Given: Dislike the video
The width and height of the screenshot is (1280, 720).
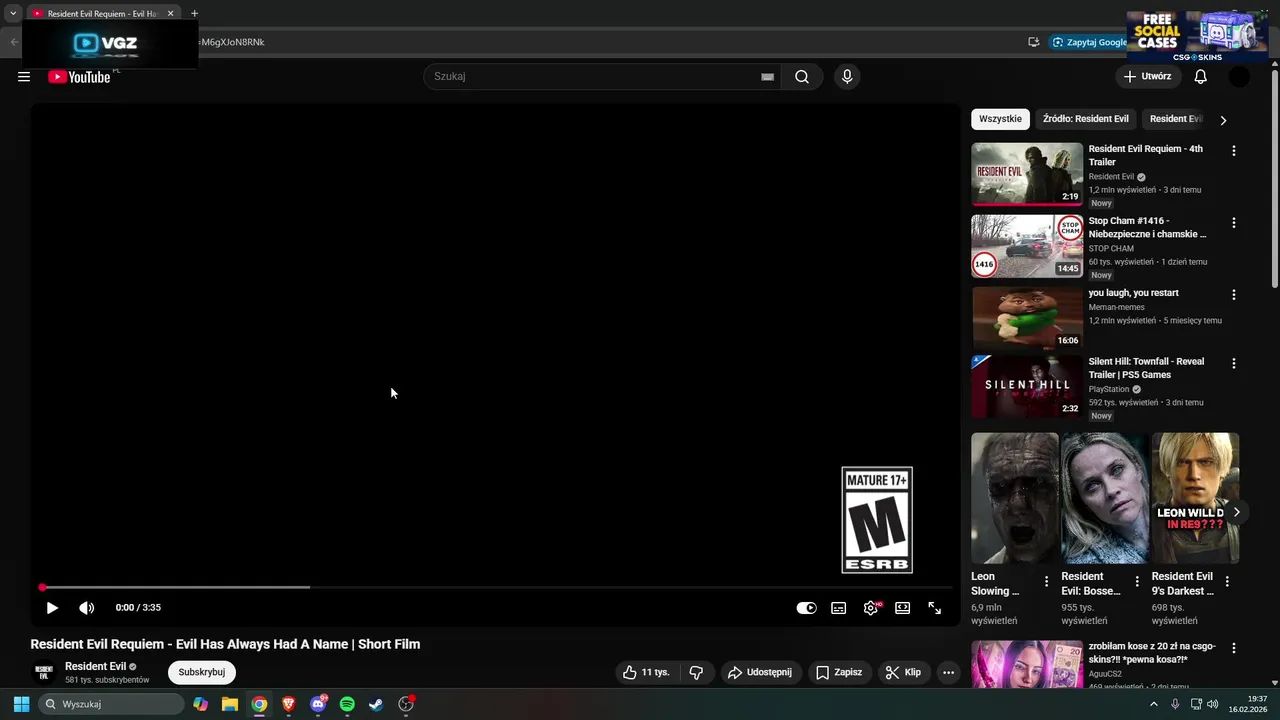Looking at the screenshot, I should pos(697,673).
